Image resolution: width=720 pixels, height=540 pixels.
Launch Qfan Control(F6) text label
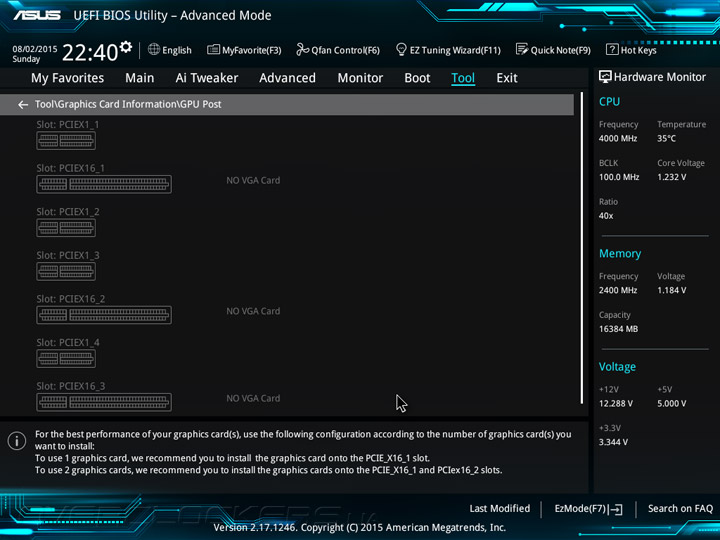345,50
